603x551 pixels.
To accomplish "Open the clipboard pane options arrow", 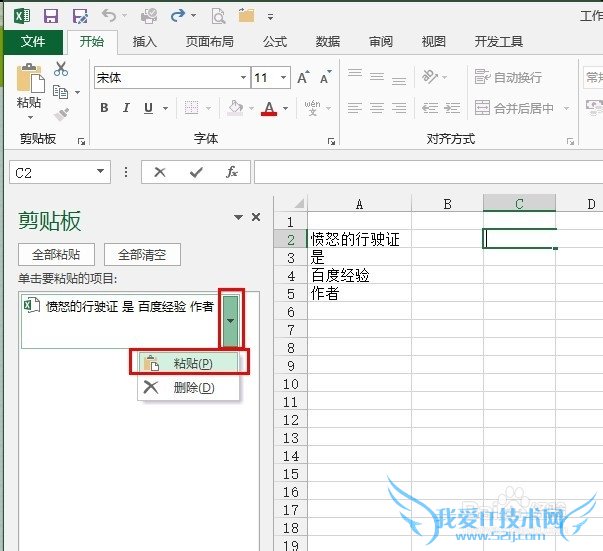I will (238, 217).
